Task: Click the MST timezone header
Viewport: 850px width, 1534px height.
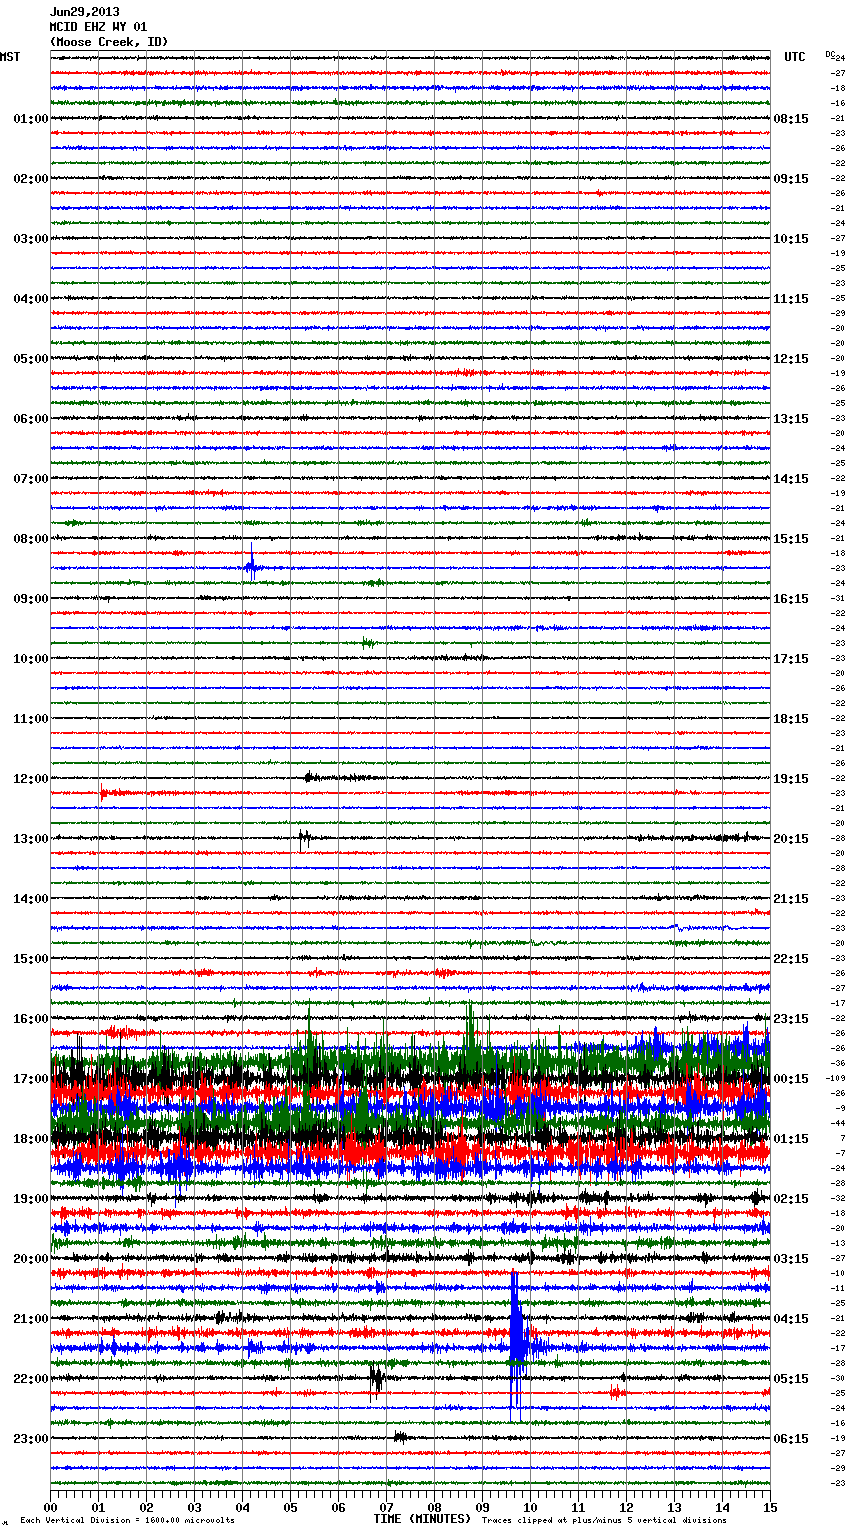Action: (10, 57)
